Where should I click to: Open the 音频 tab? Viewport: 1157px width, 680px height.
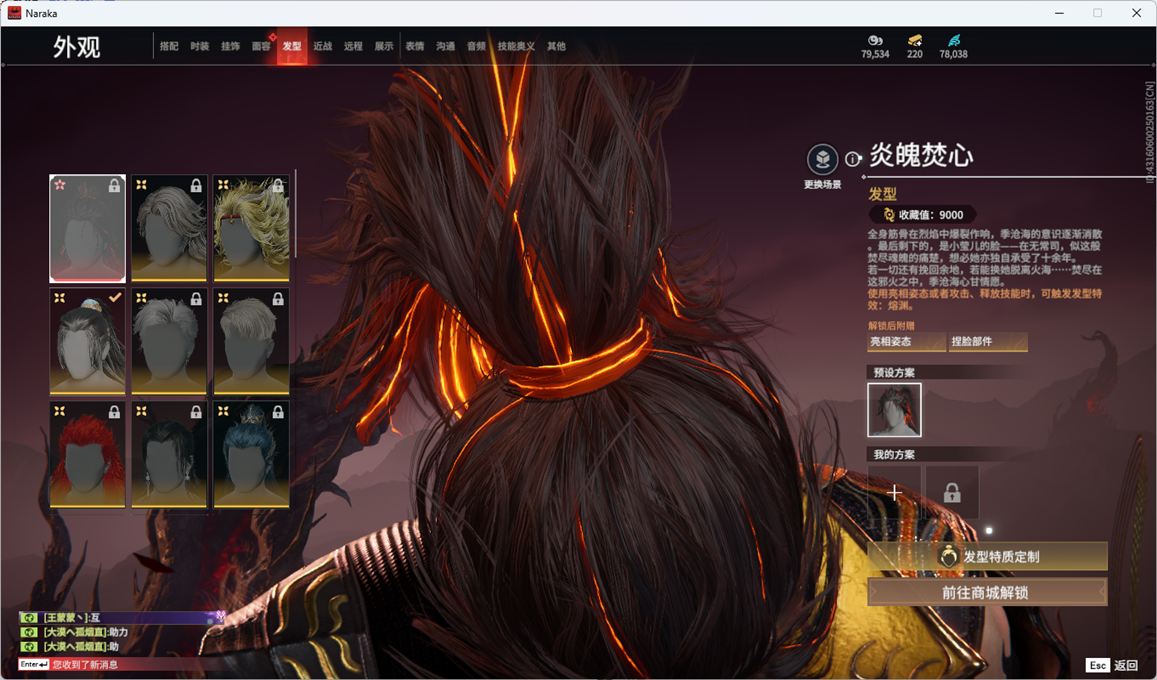coord(476,46)
